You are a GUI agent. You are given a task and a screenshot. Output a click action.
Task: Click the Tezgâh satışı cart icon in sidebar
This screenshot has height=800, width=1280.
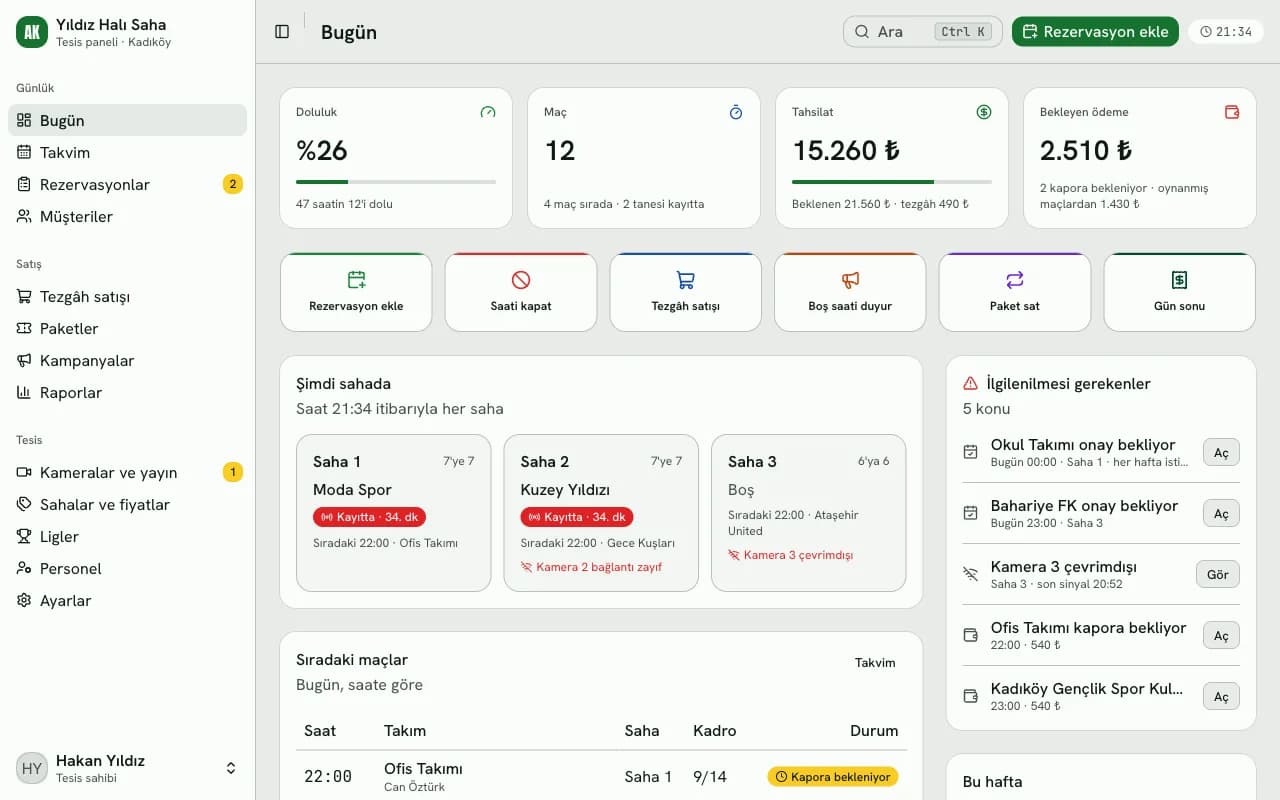(x=24, y=296)
